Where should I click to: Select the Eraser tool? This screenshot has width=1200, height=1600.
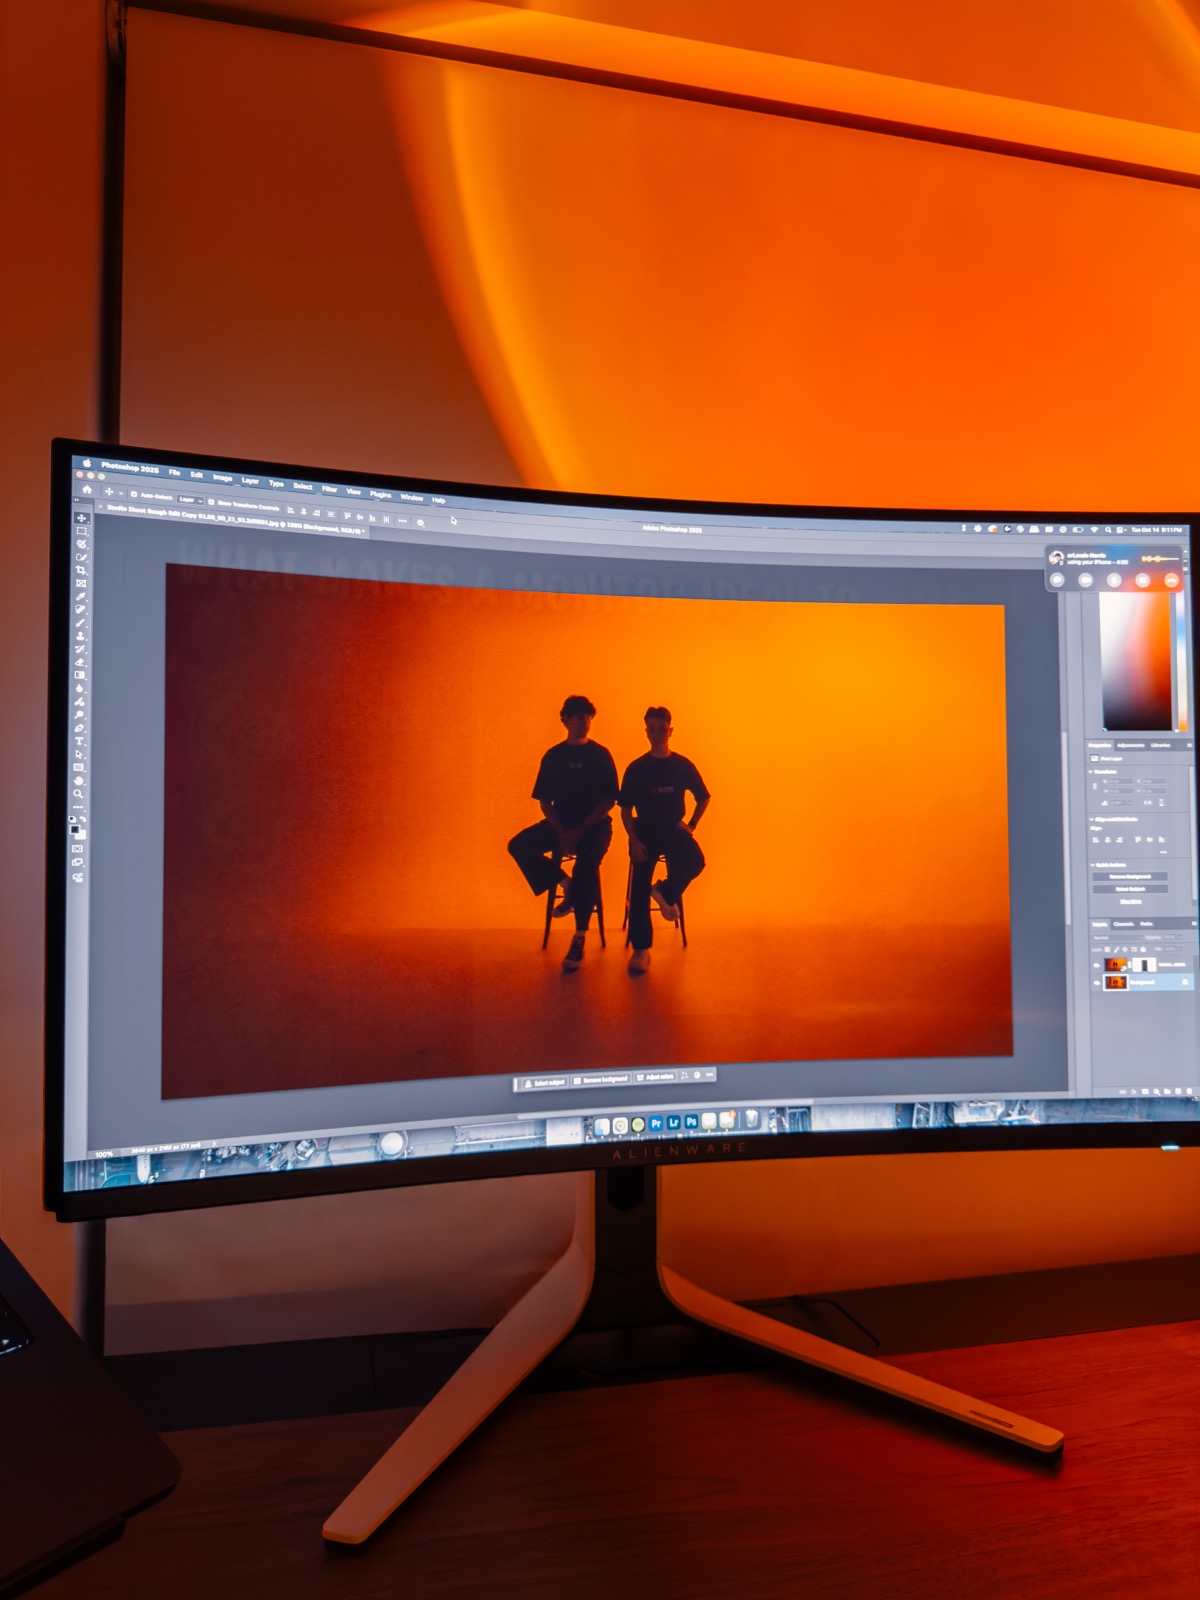pyautogui.click(x=80, y=663)
